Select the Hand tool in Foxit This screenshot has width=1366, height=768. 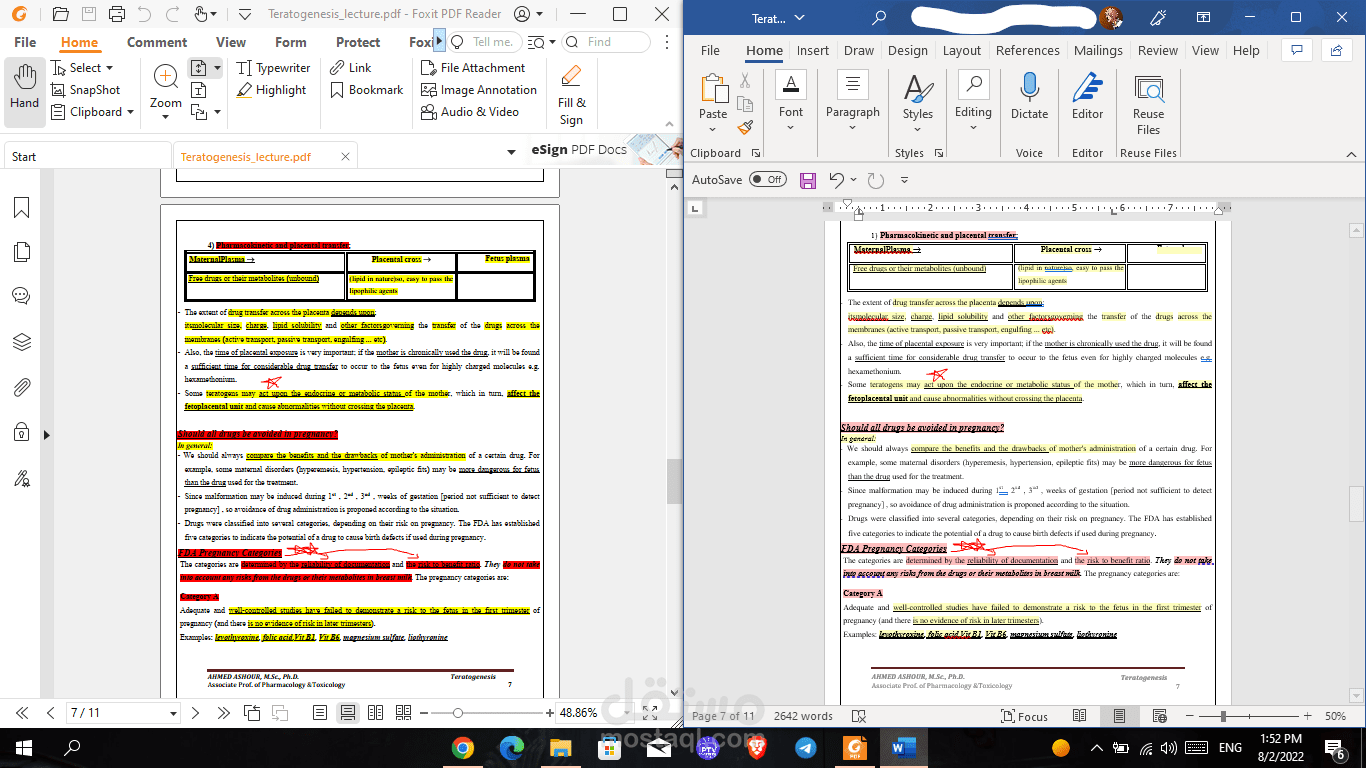pyautogui.click(x=24, y=89)
